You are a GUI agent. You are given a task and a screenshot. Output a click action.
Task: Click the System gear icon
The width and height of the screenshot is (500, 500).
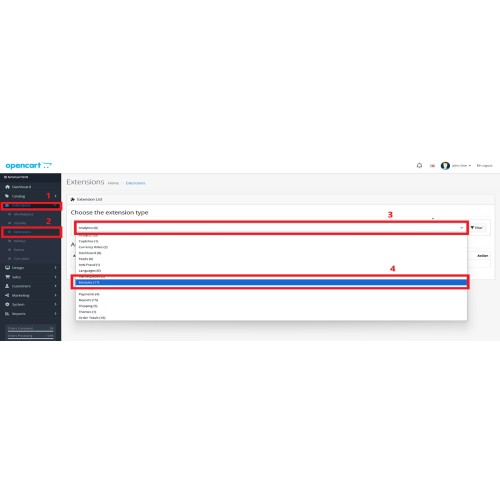point(7,304)
